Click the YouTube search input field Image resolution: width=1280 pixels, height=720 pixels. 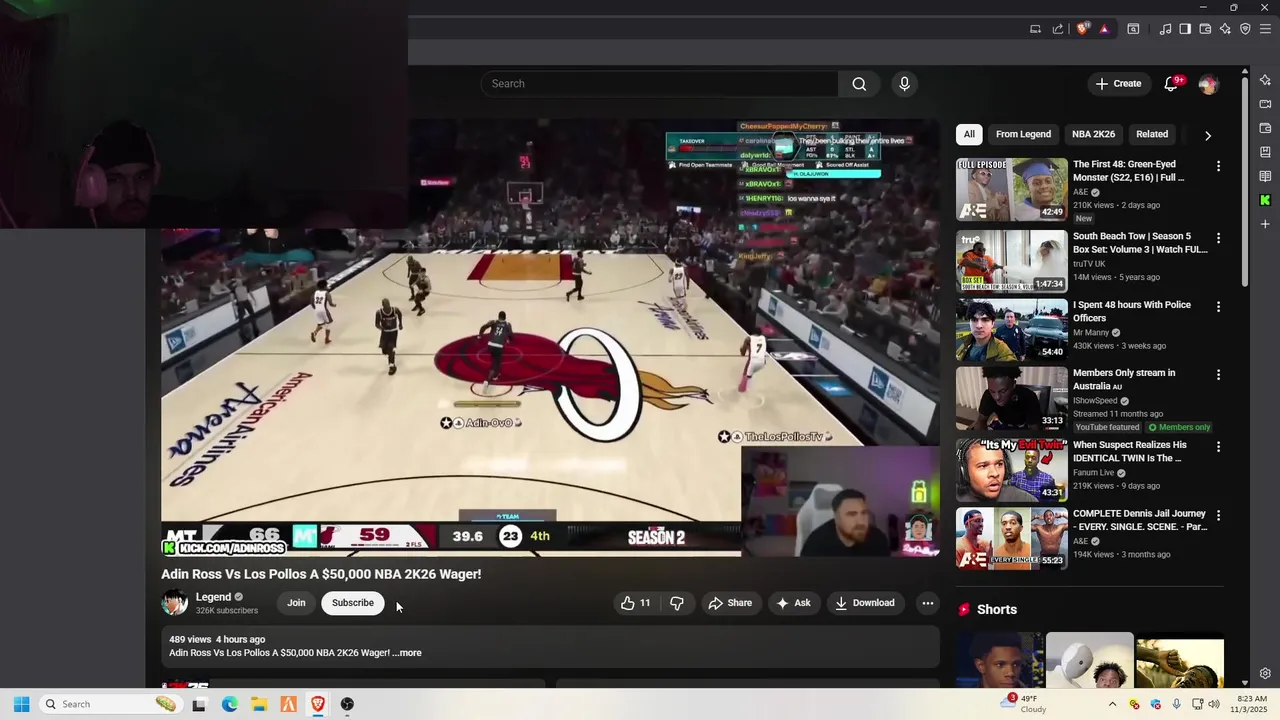click(x=659, y=84)
